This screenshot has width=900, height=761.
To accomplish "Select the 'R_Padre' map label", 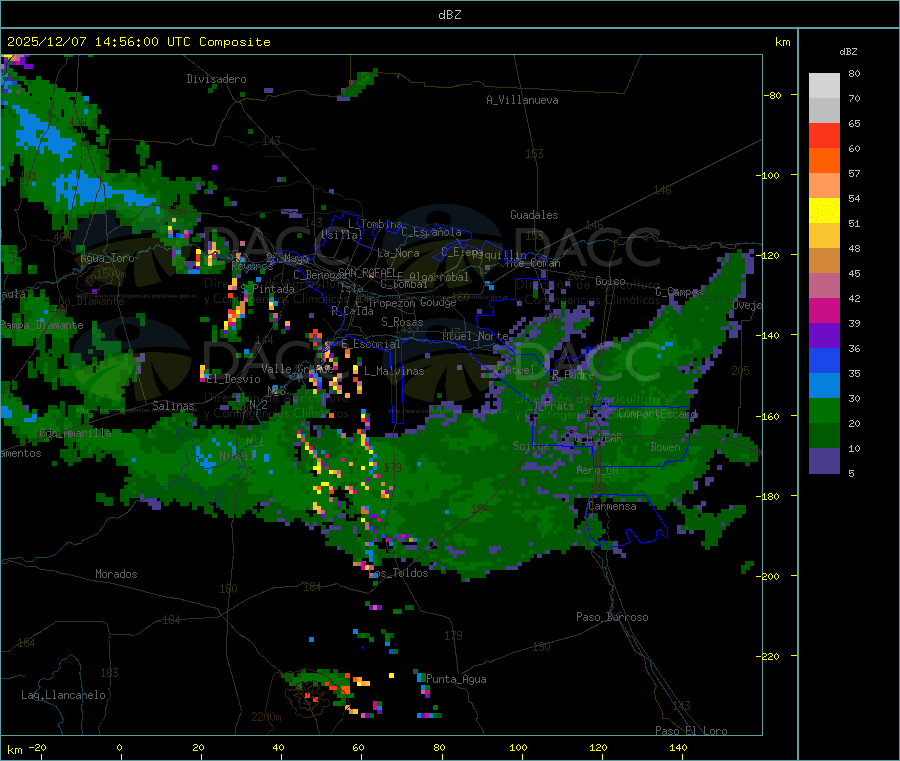I will (573, 375).
